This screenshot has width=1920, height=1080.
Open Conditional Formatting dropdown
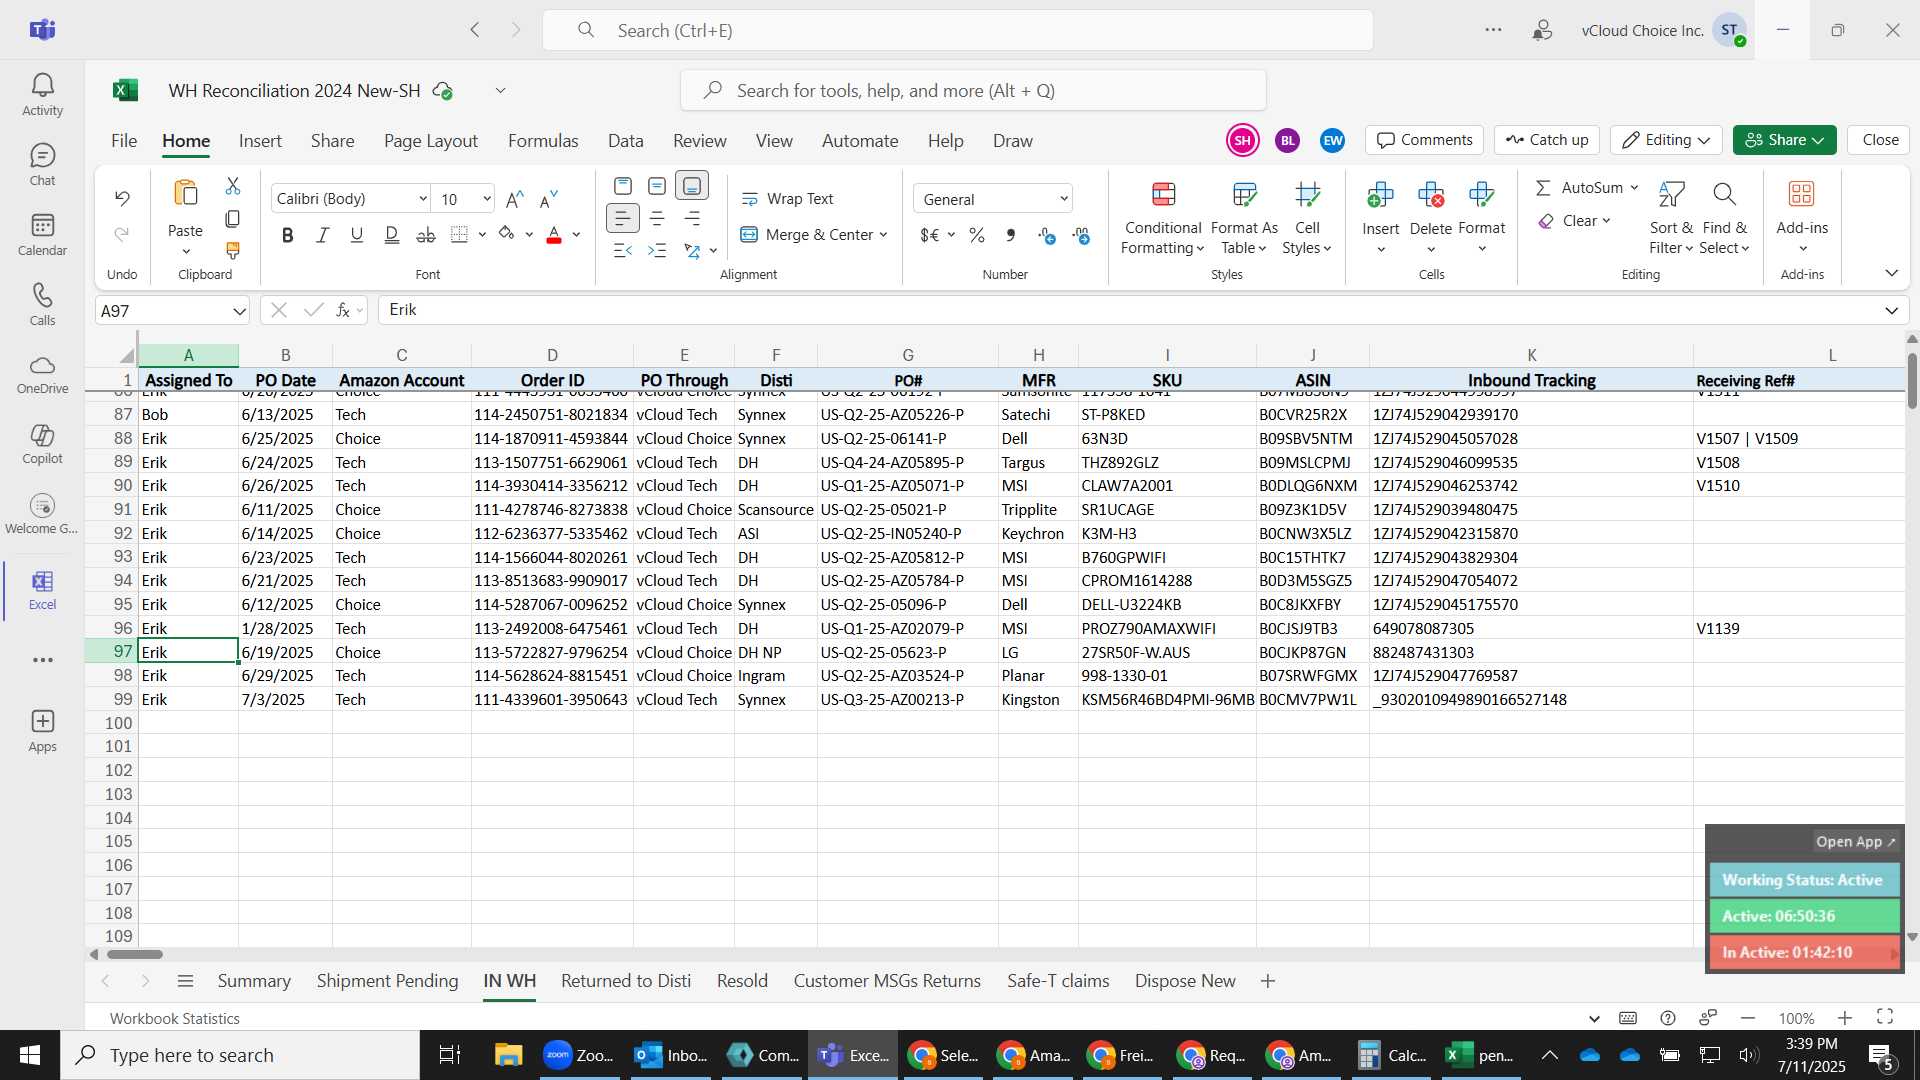point(1162,218)
